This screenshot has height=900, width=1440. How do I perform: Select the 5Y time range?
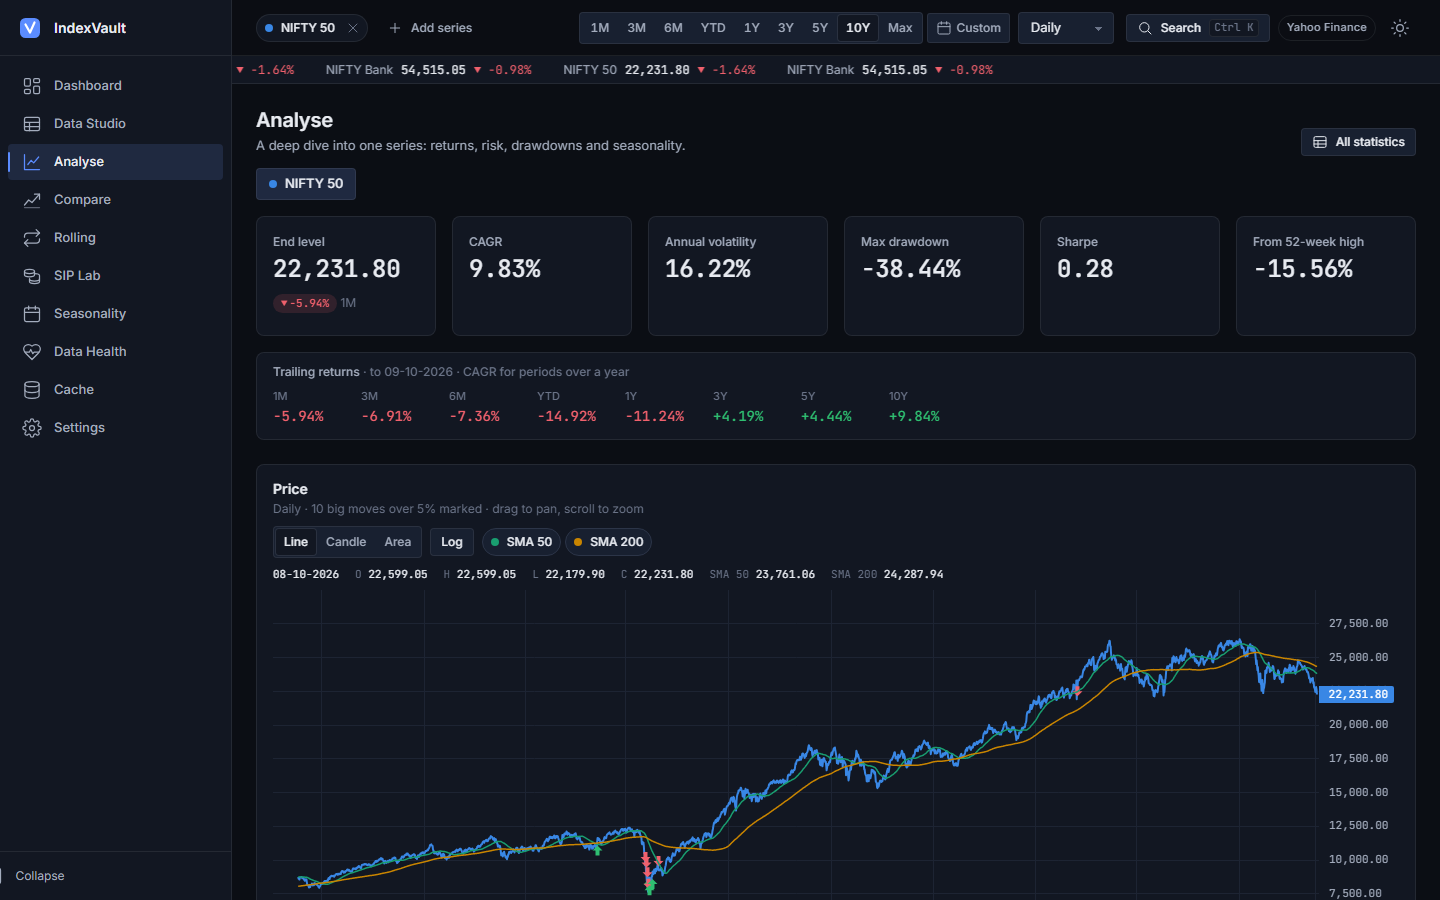(x=820, y=28)
